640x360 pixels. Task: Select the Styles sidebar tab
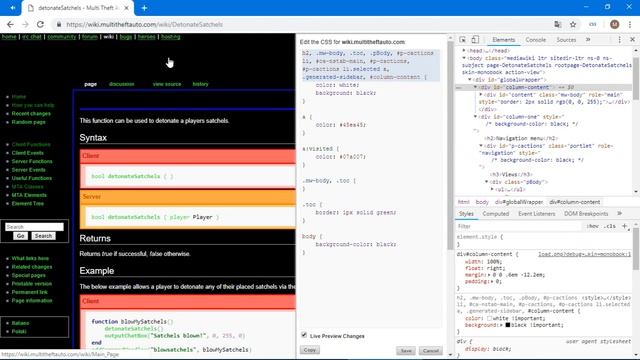(466, 213)
